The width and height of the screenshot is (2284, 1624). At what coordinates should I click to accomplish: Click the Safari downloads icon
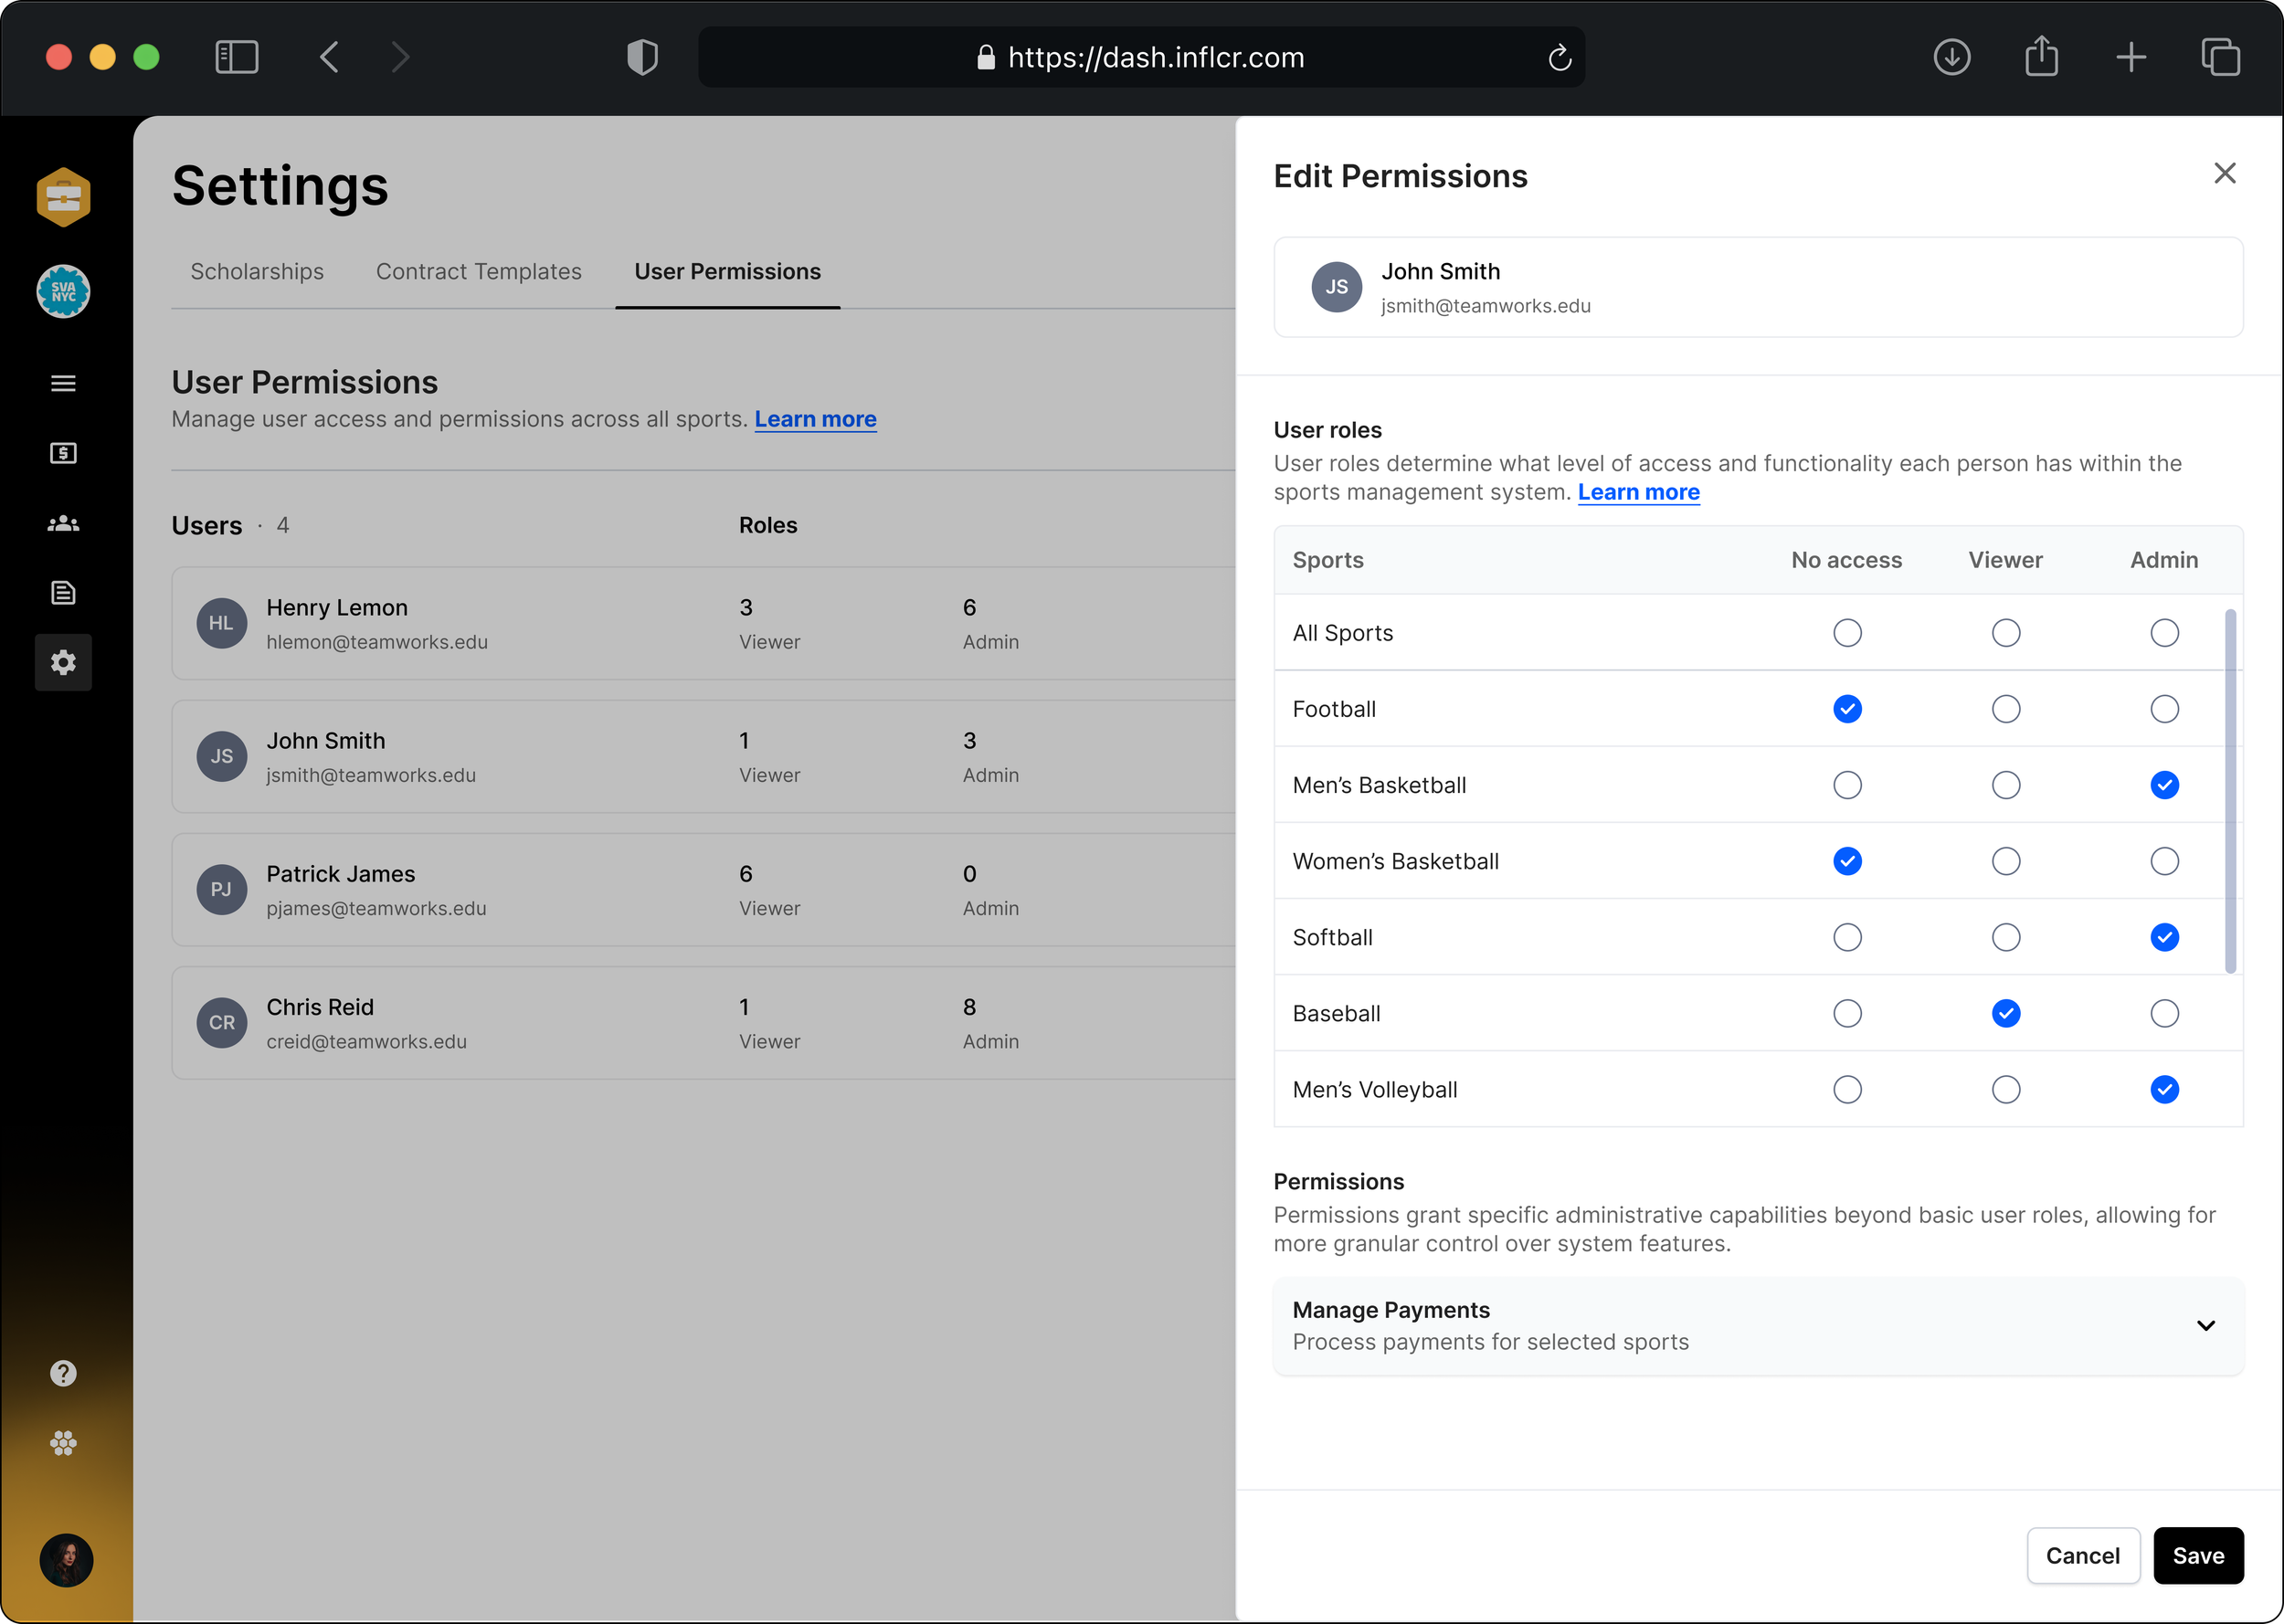coord(1951,57)
